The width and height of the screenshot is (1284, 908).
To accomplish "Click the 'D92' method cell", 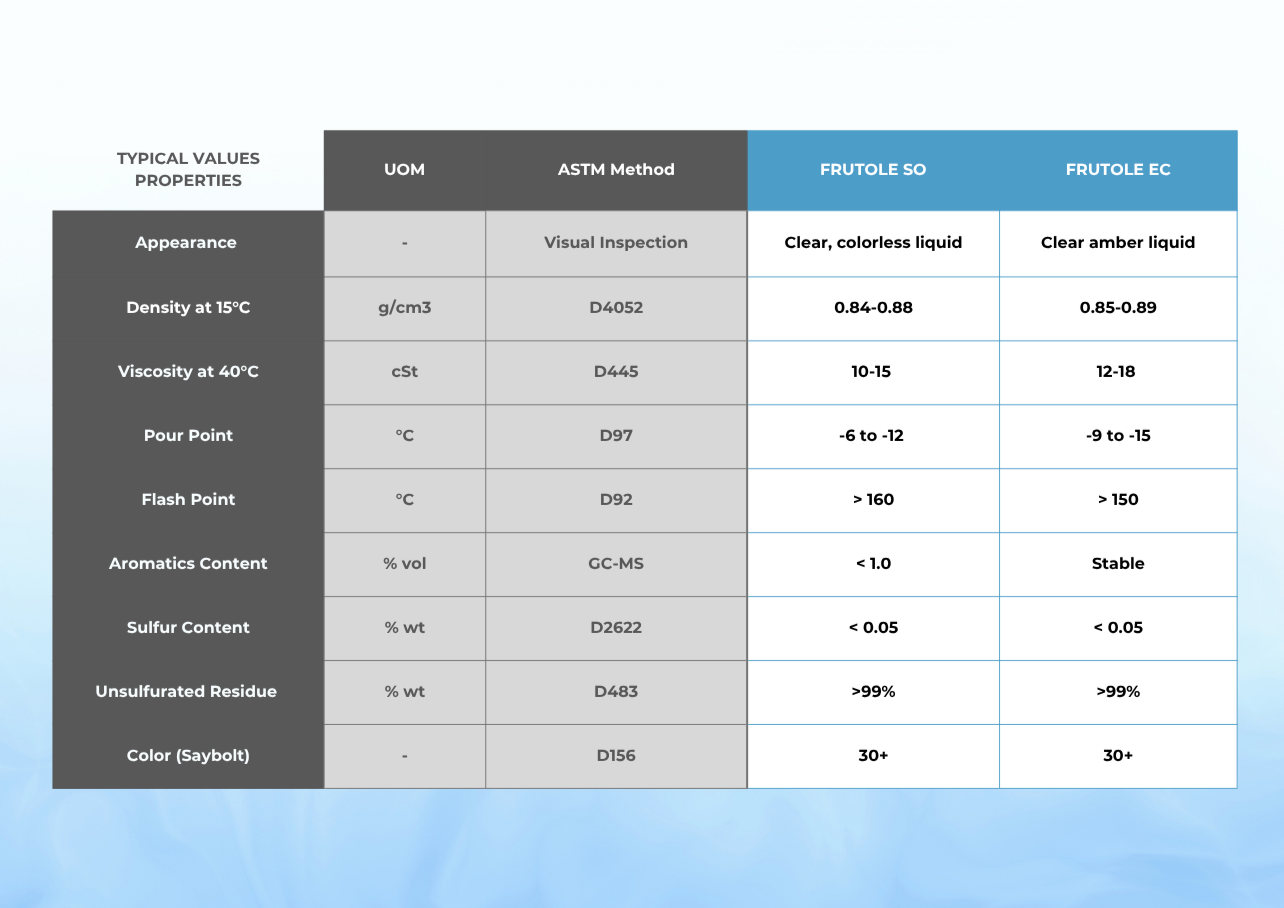I will tap(616, 500).
